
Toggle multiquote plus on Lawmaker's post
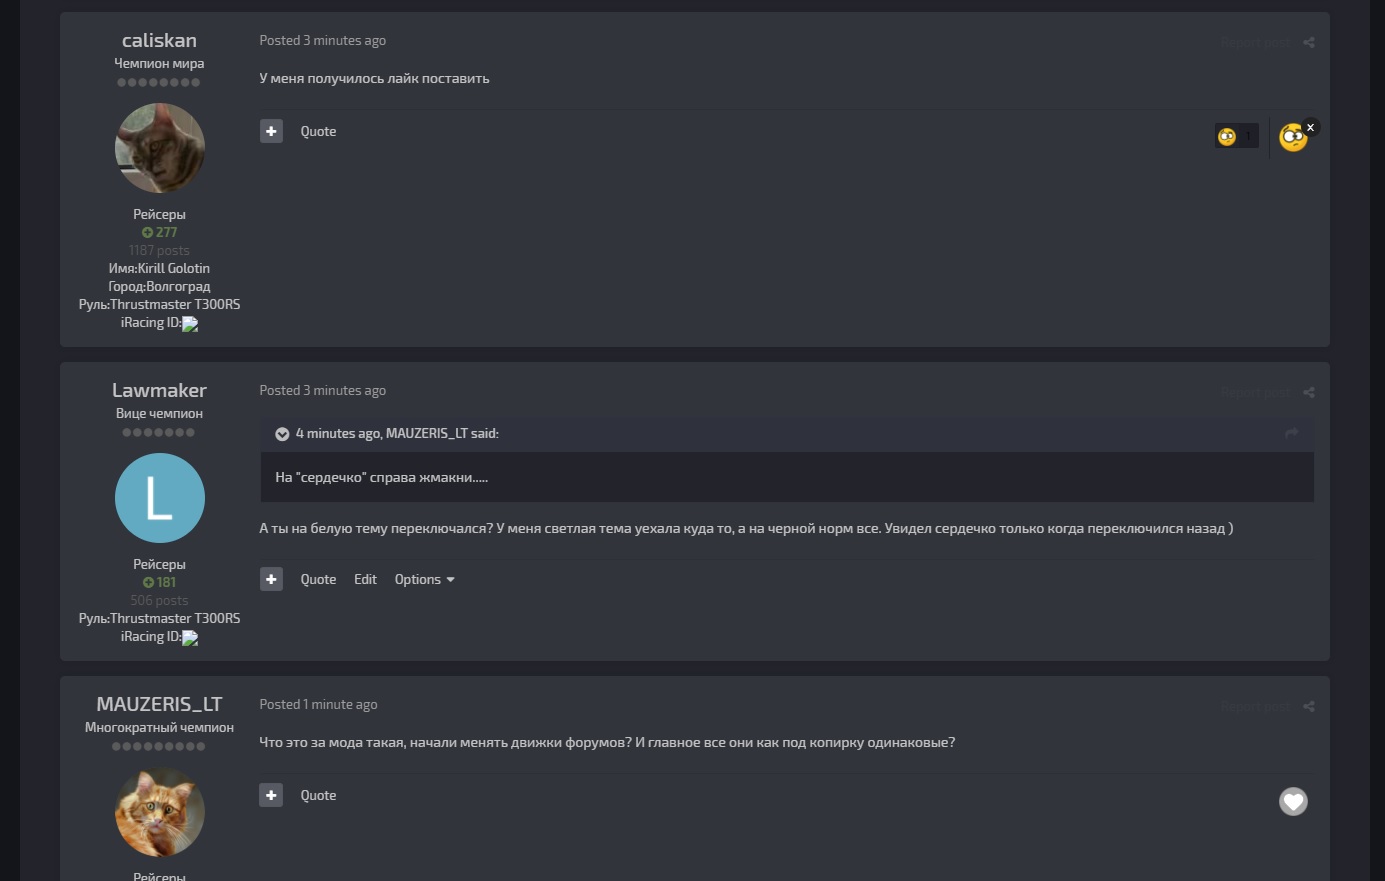271,579
